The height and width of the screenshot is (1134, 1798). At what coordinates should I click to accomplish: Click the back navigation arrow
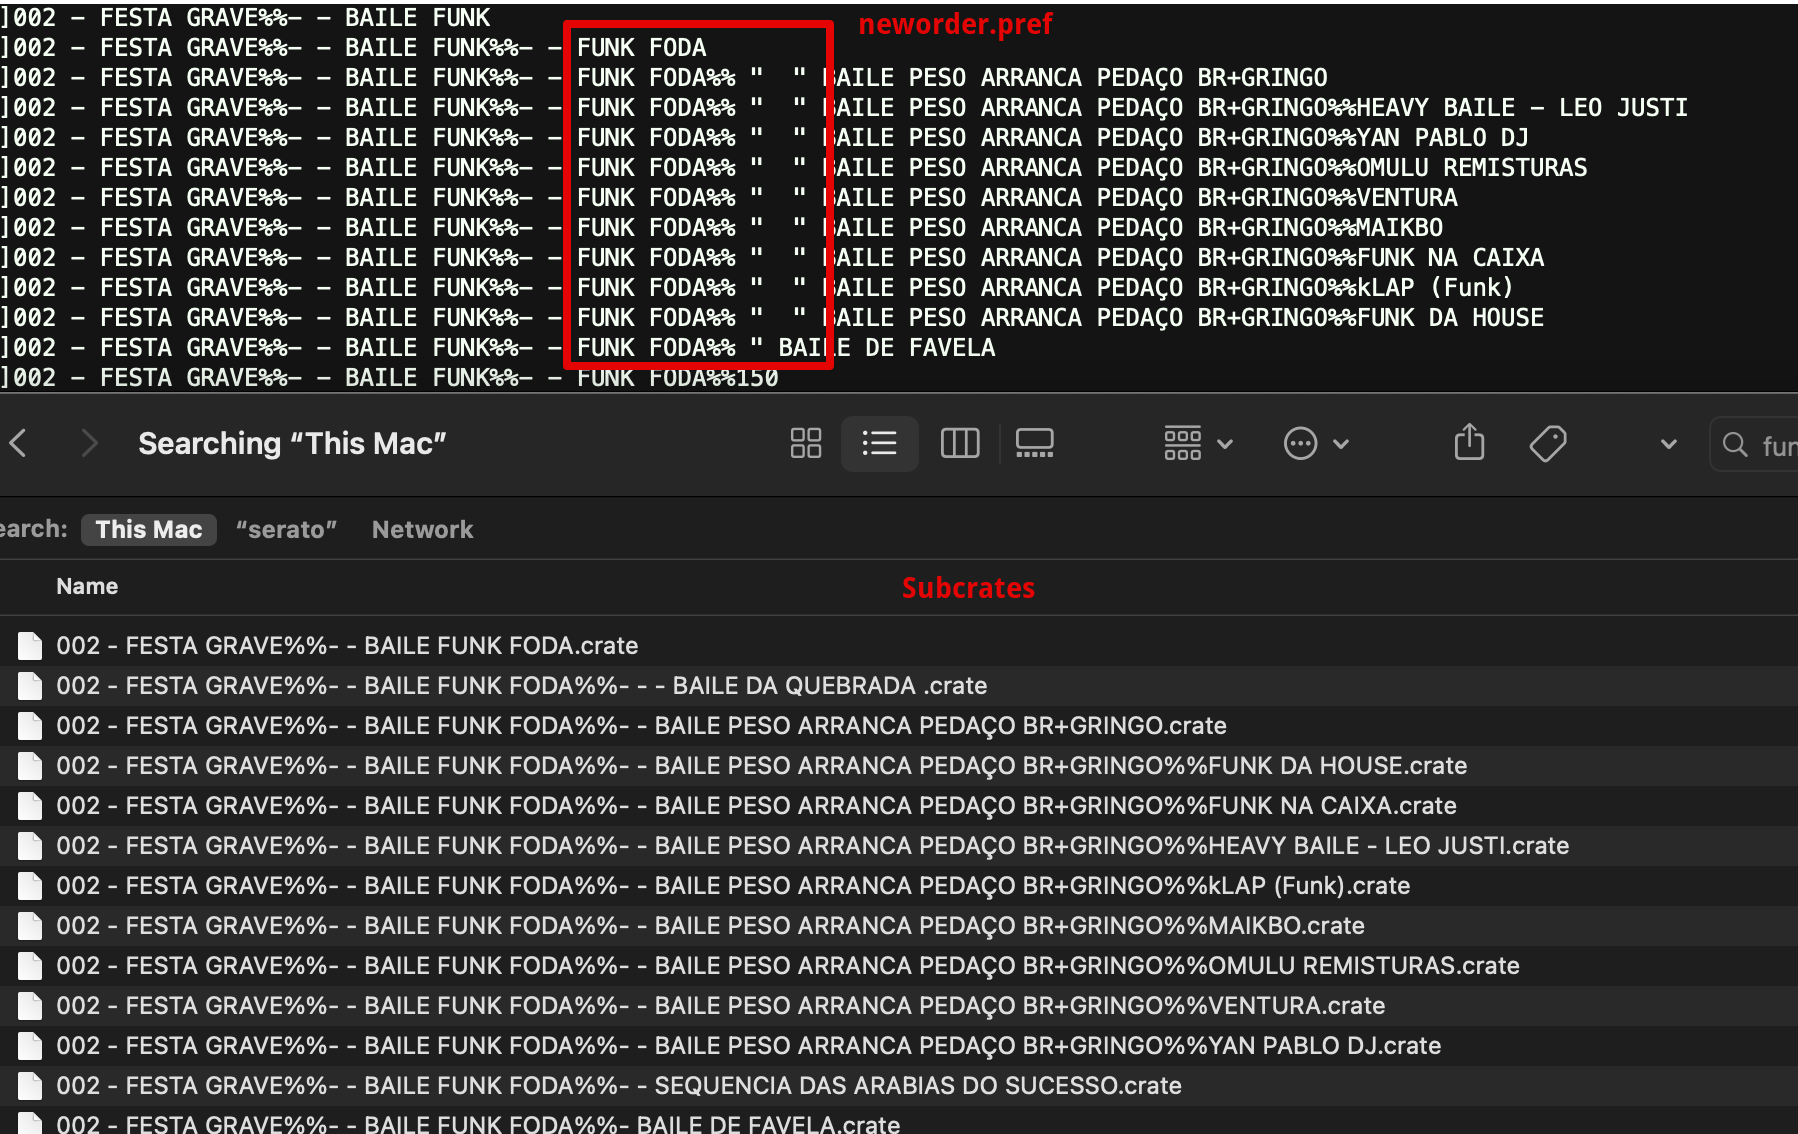pos(18,443)
